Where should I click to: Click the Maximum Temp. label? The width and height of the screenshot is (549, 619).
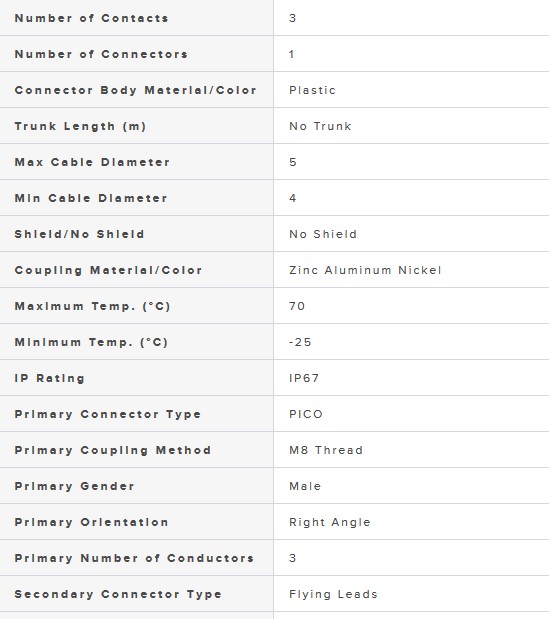pyautogui.click(x=92, y=306)
